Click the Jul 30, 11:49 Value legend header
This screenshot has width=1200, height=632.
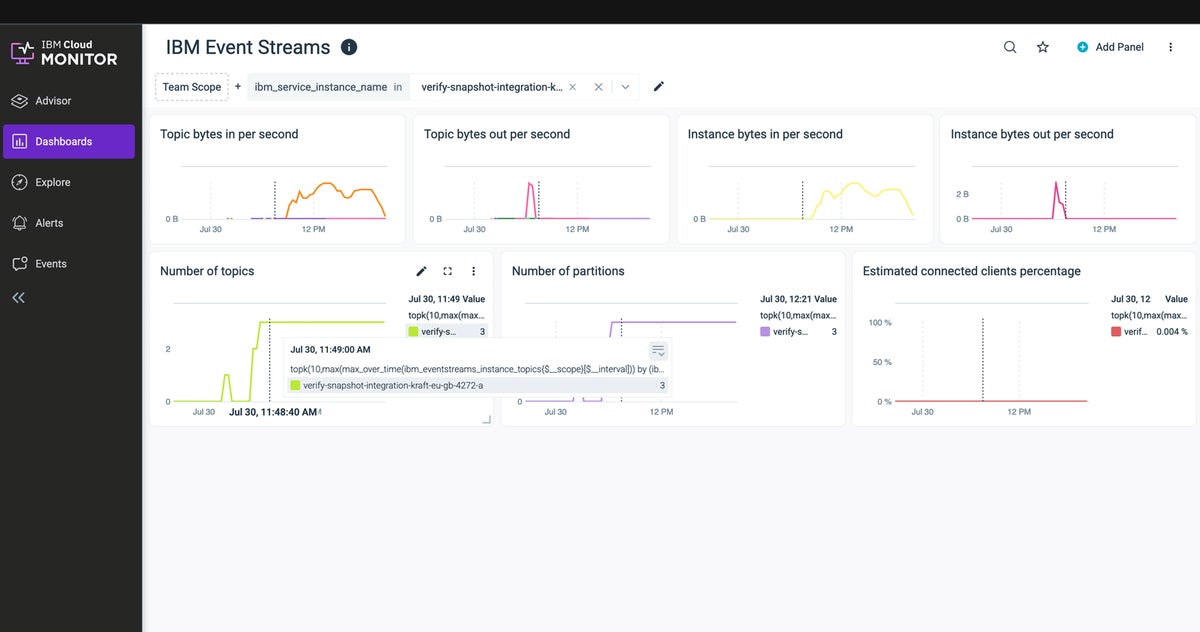pyautogui.click(x=447, y=299)
